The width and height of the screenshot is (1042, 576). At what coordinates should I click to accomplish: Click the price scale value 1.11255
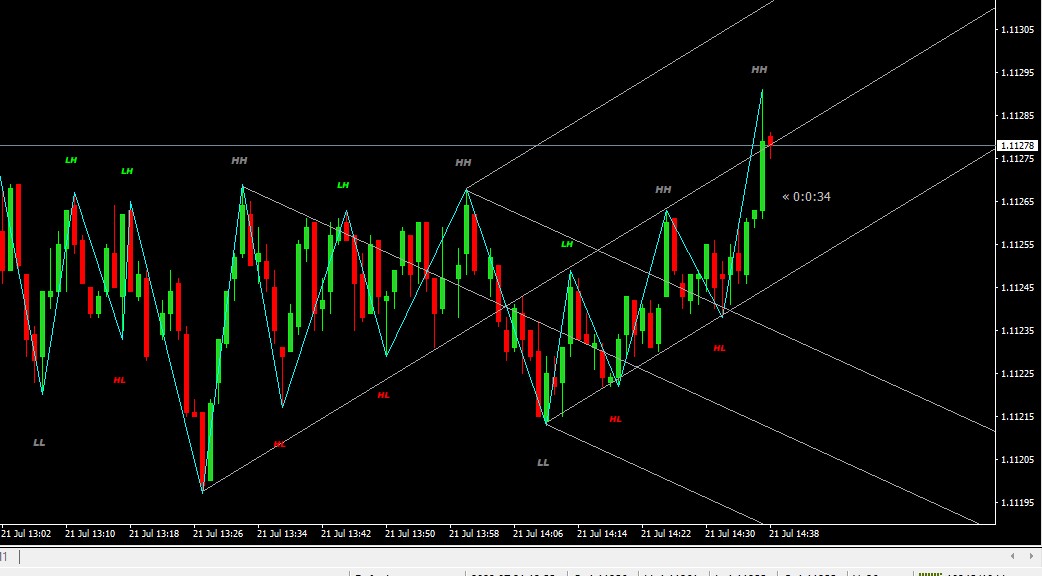[1017, 244]
